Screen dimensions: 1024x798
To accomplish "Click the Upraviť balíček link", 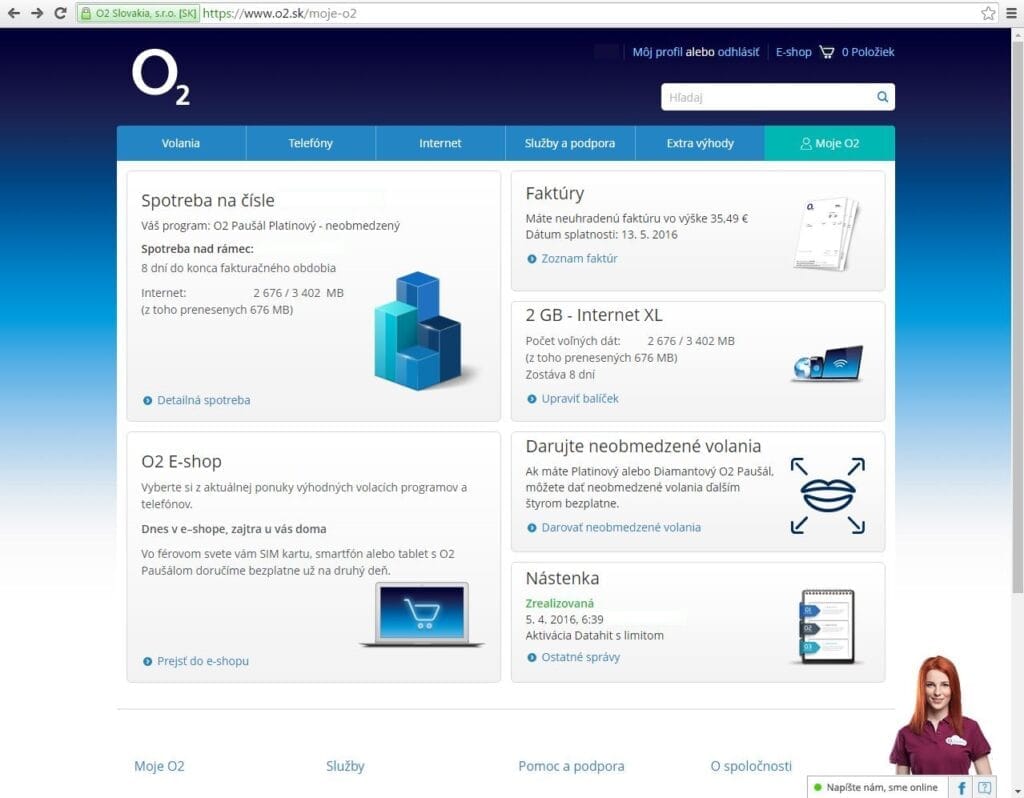I will (x=579, y=398).
